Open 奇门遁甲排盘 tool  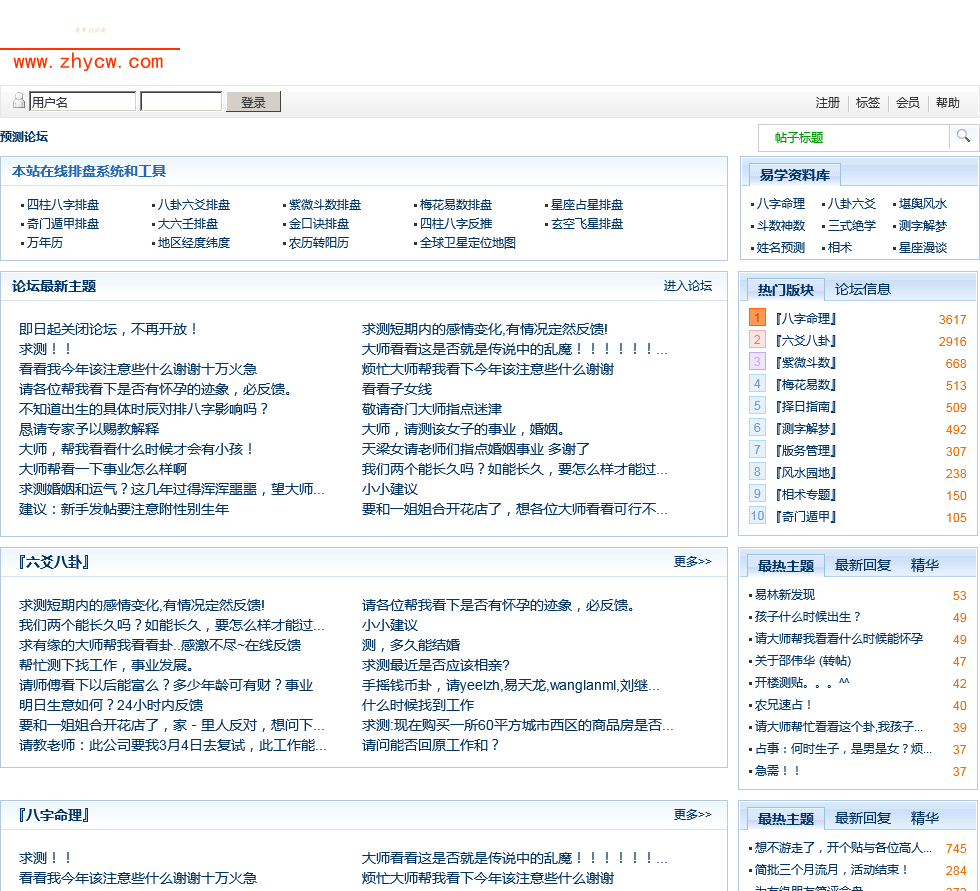coord(62,224)
